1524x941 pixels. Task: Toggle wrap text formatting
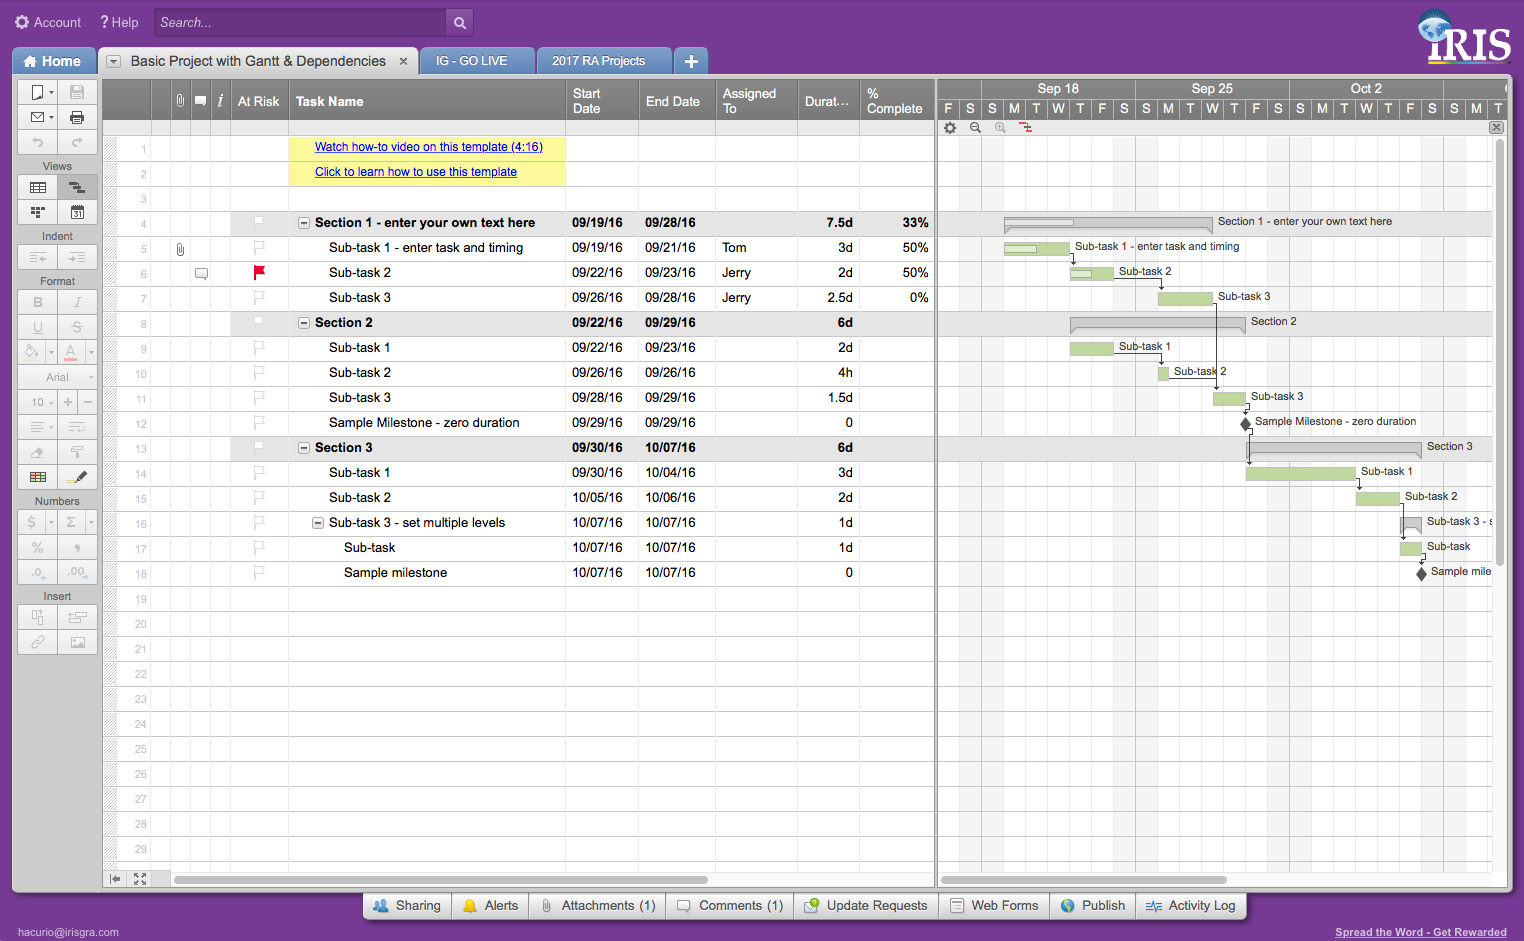coord(77,427)
